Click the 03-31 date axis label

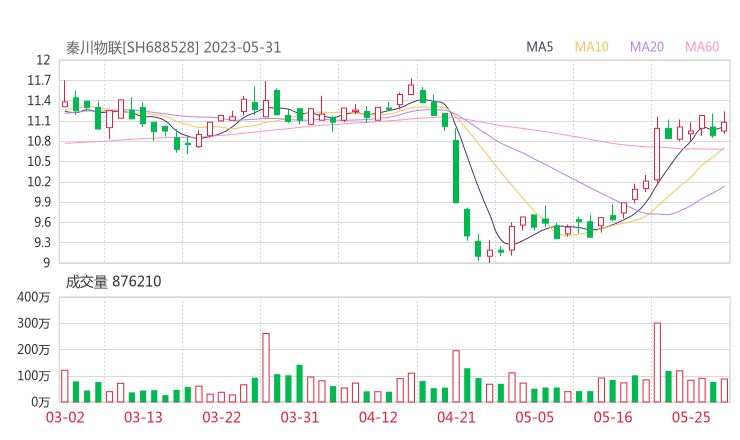(x=300, y=417)
